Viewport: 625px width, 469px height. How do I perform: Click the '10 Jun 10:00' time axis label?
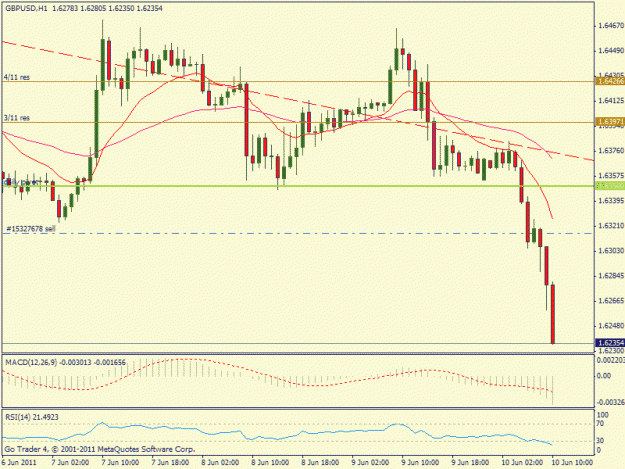click(572, 463)
